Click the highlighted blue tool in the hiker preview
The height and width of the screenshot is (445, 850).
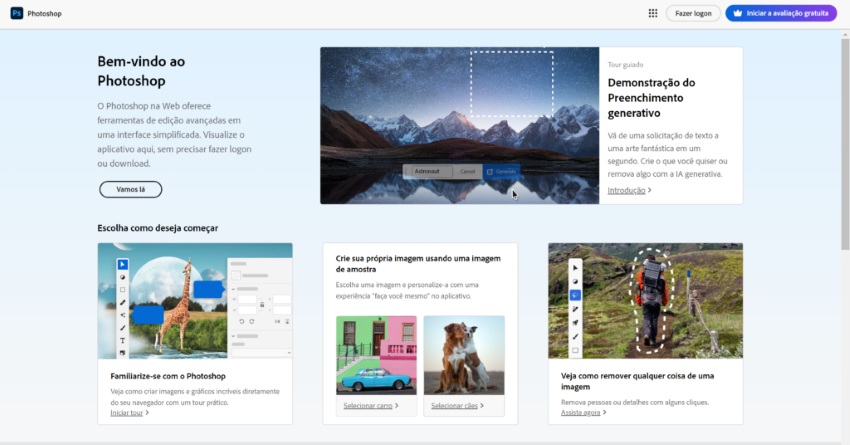(575, 295)
